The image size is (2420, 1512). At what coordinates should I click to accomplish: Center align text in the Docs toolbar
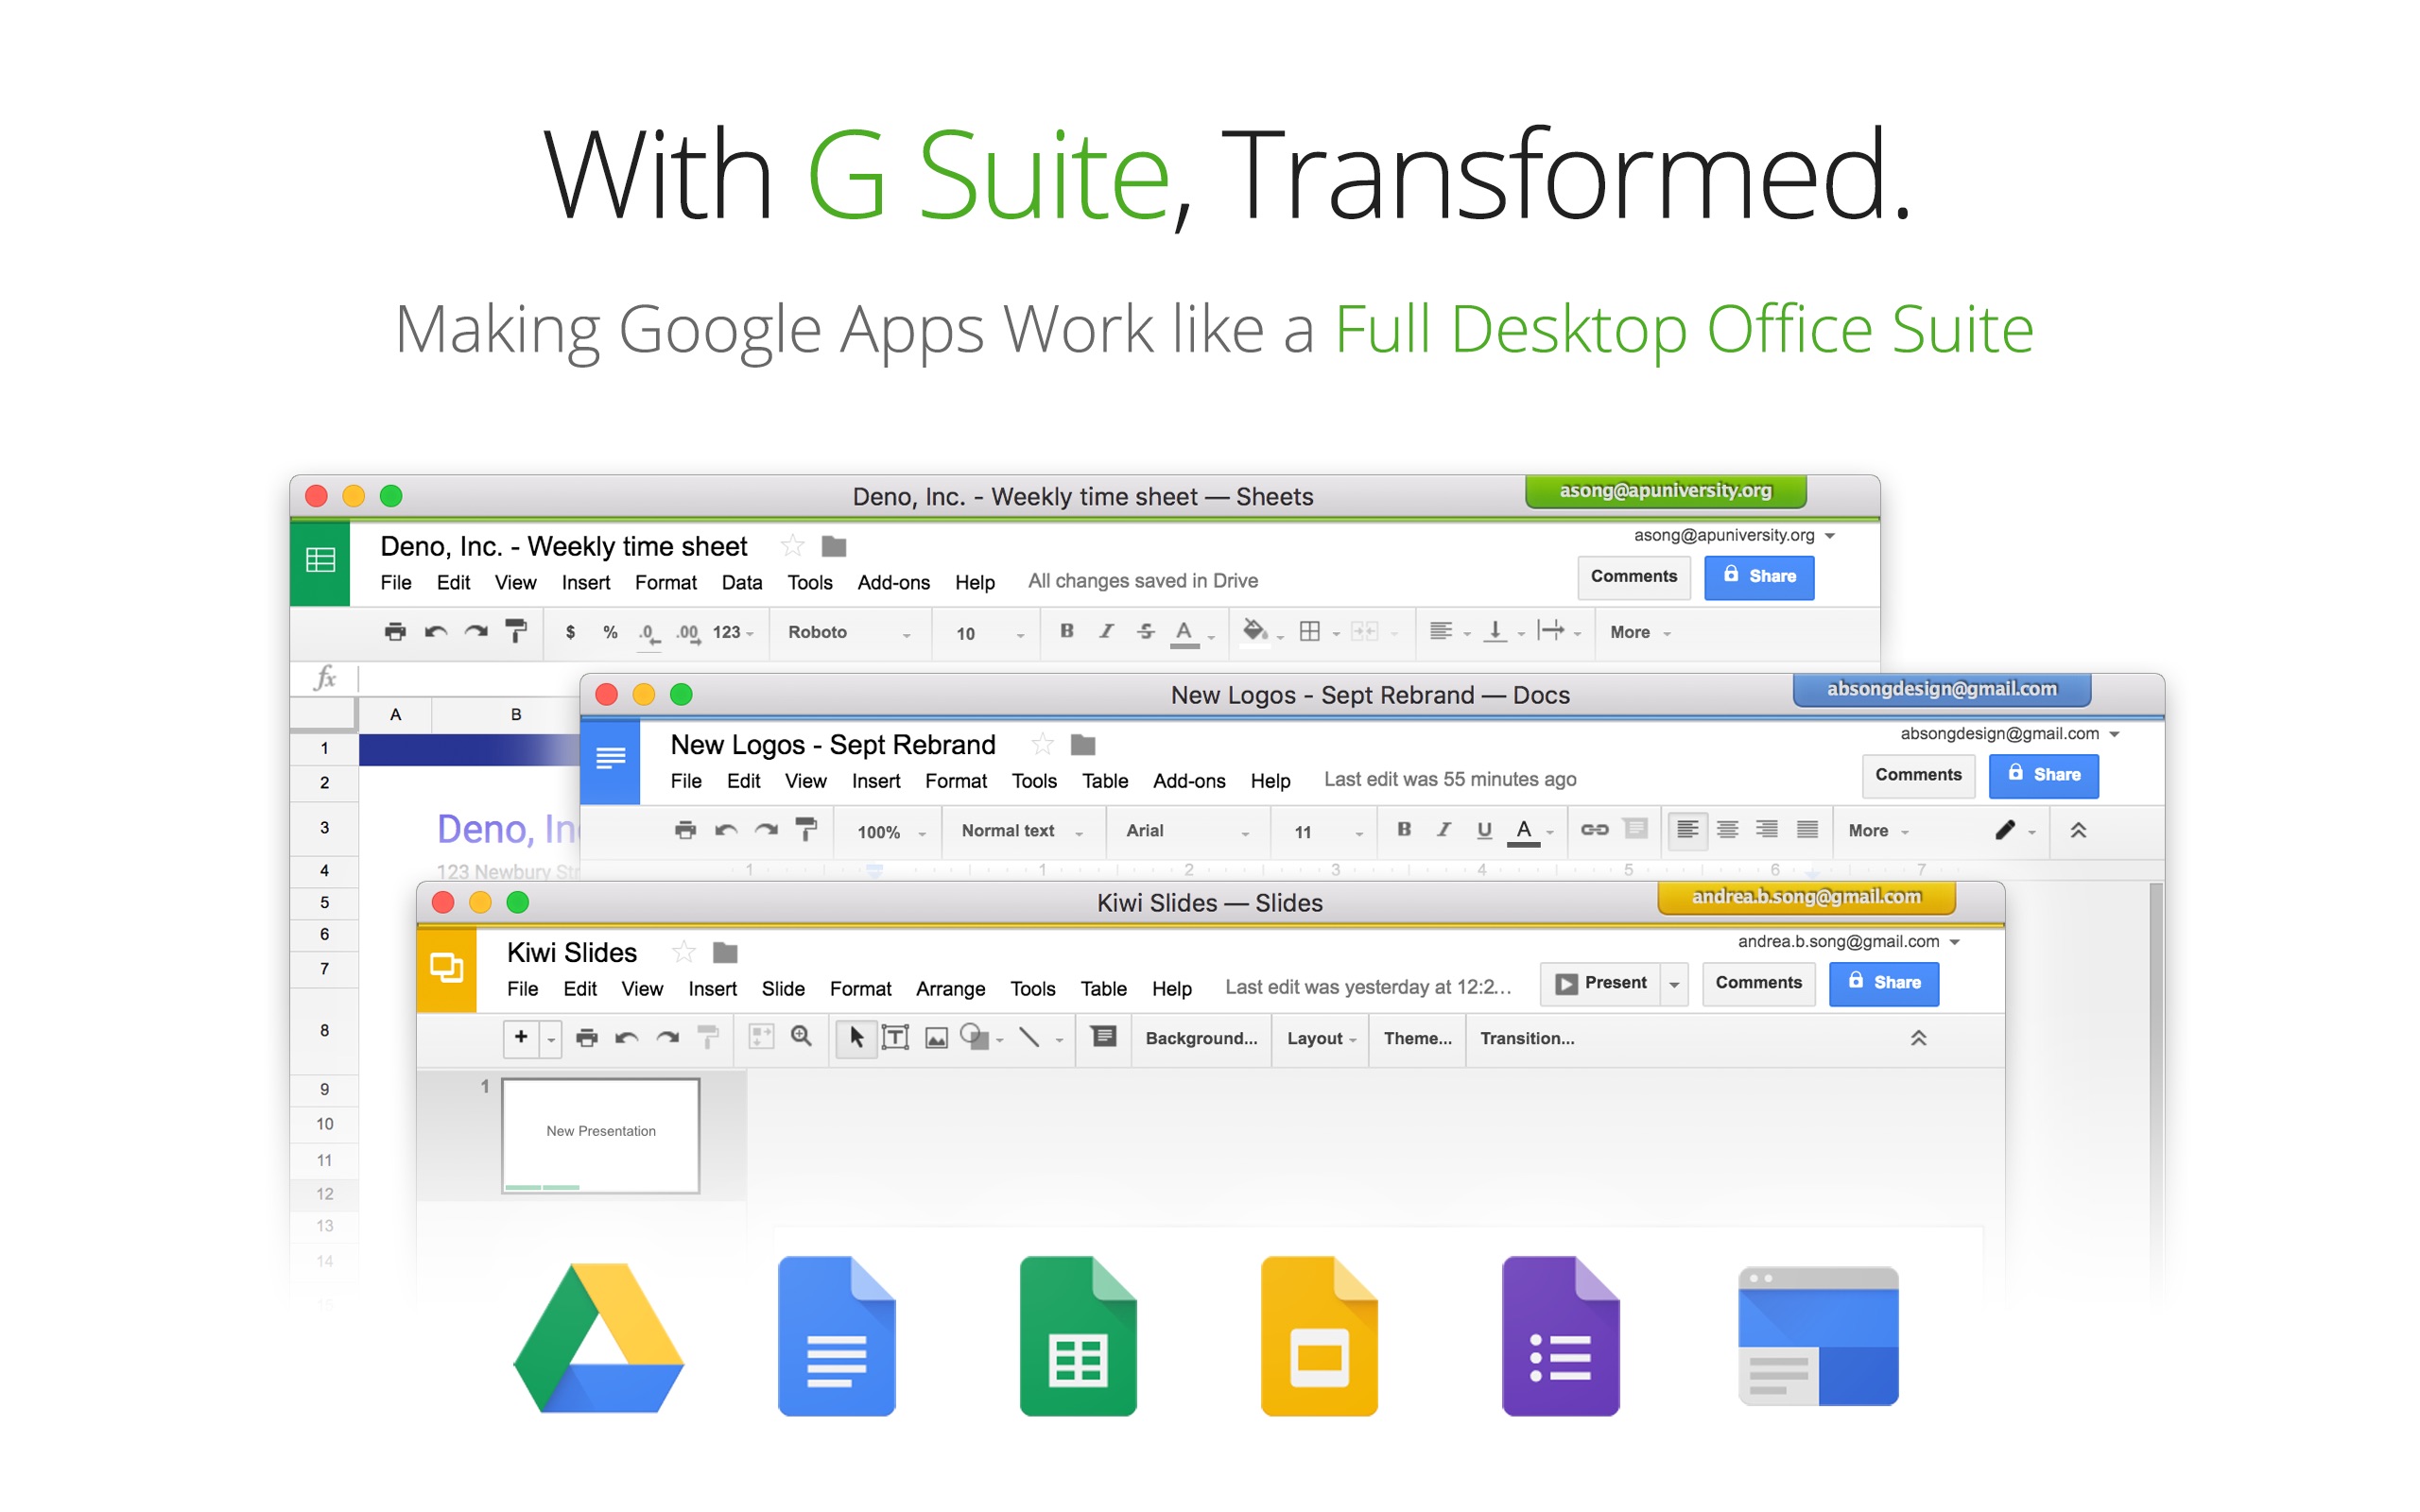point(1727,830)
